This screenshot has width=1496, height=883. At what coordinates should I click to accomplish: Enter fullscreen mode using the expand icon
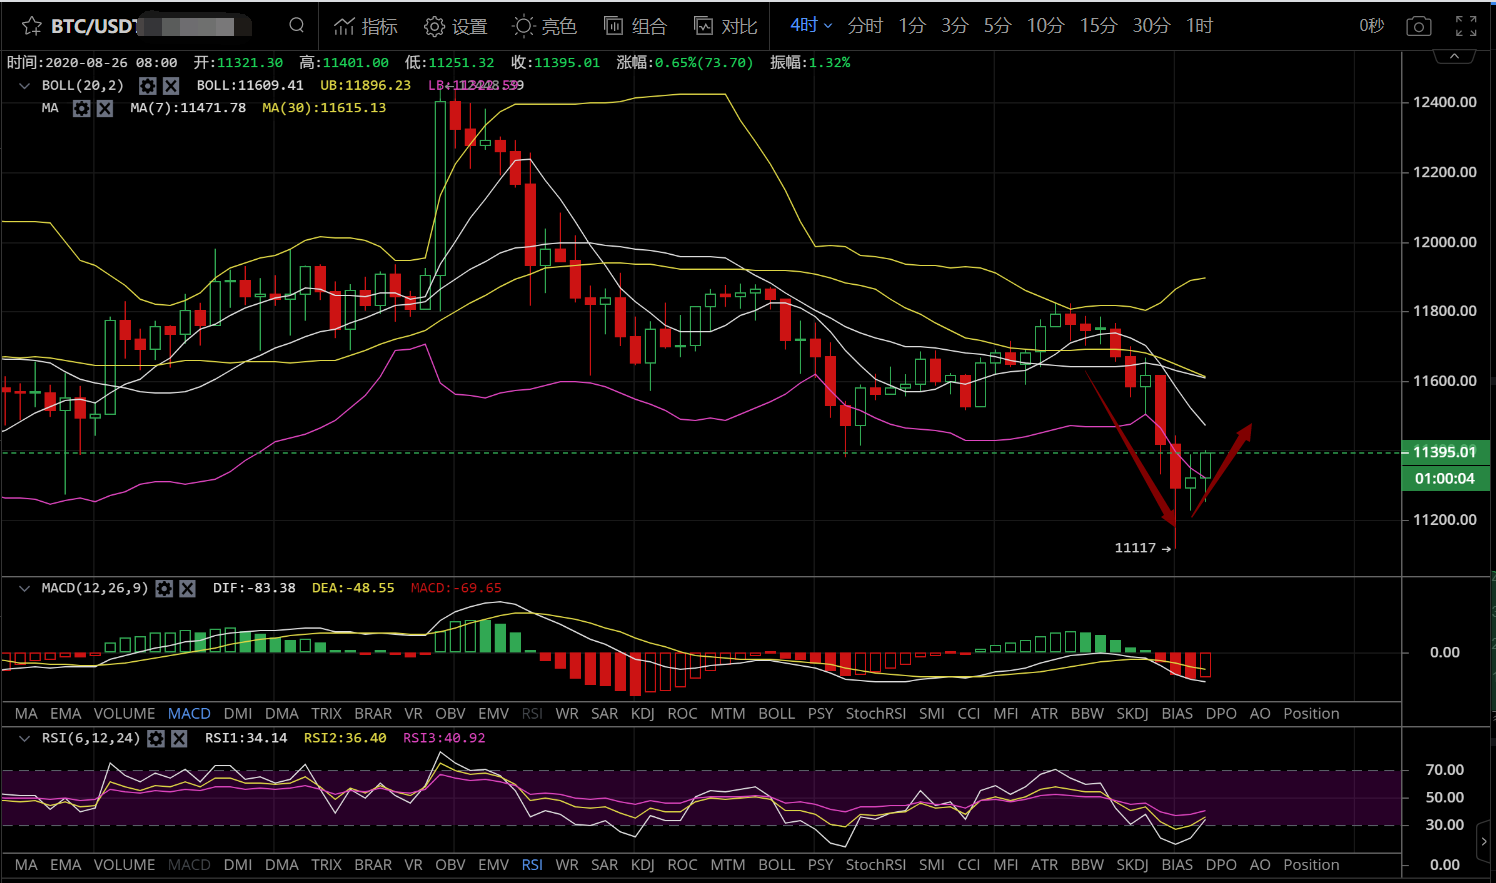(1466, 26)
